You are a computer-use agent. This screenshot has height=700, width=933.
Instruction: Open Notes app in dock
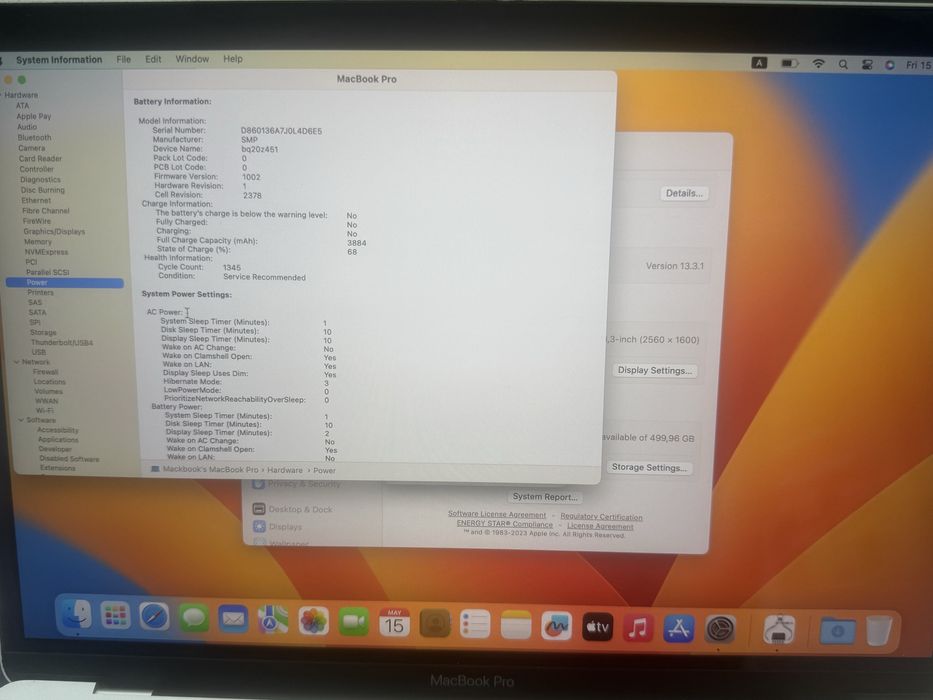tap(516, 626)
